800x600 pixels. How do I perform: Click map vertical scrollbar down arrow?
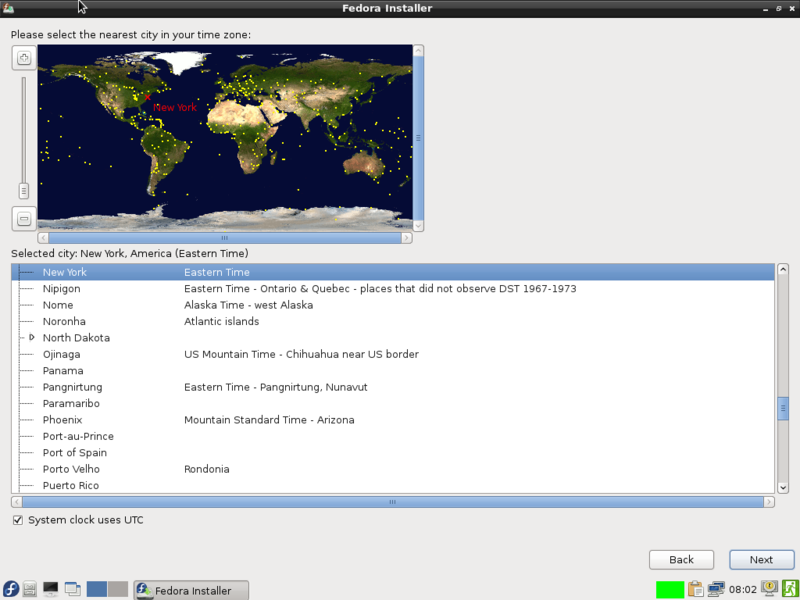[x=418, y=226]
